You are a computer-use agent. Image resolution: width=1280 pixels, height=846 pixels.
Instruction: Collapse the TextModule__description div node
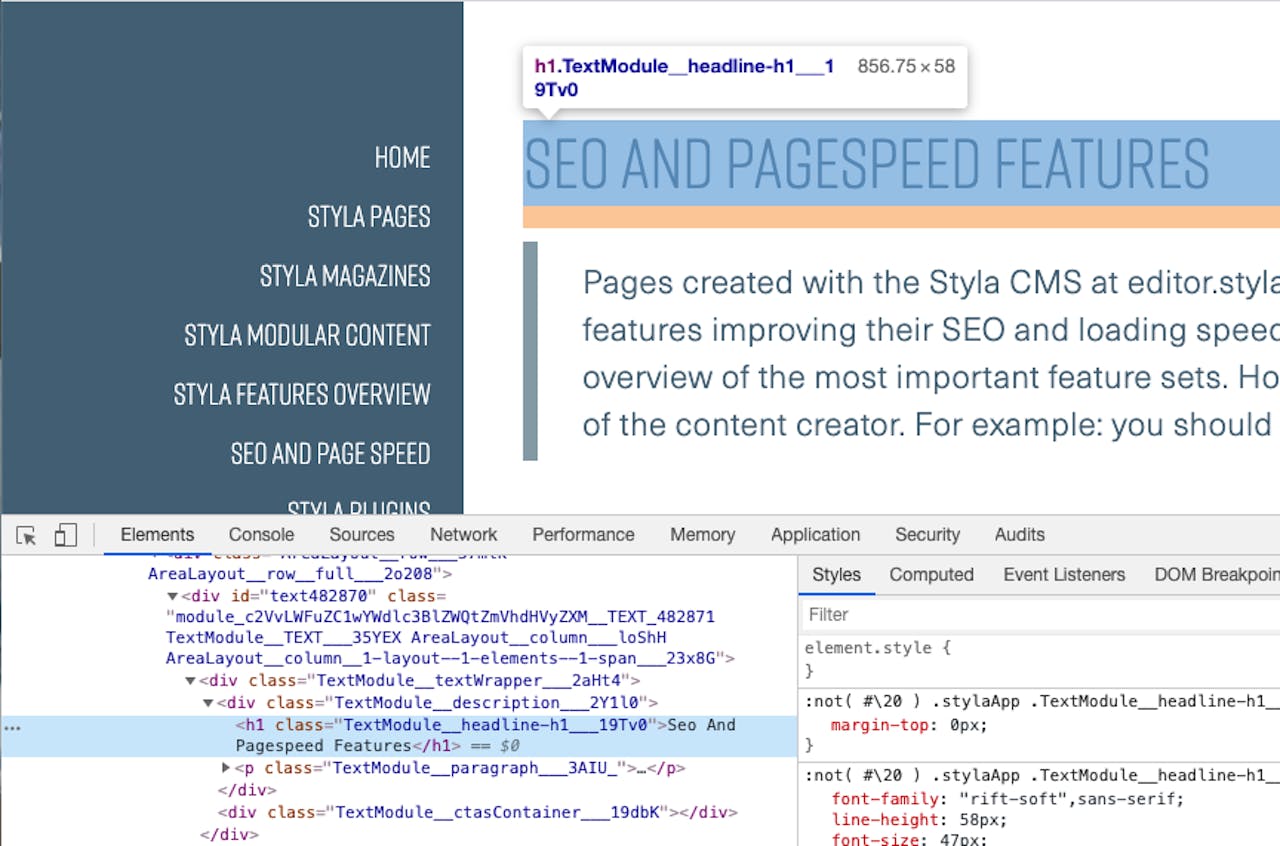(208, 703)
